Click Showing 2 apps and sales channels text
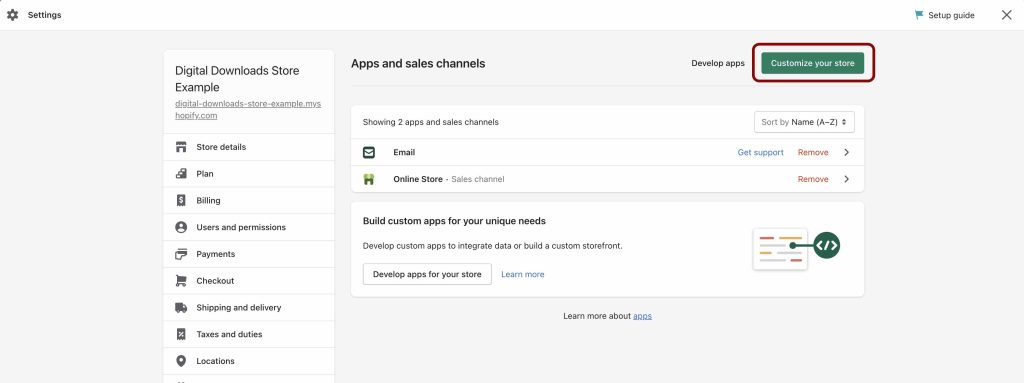Screen dimensions: 1024x383 430,122
